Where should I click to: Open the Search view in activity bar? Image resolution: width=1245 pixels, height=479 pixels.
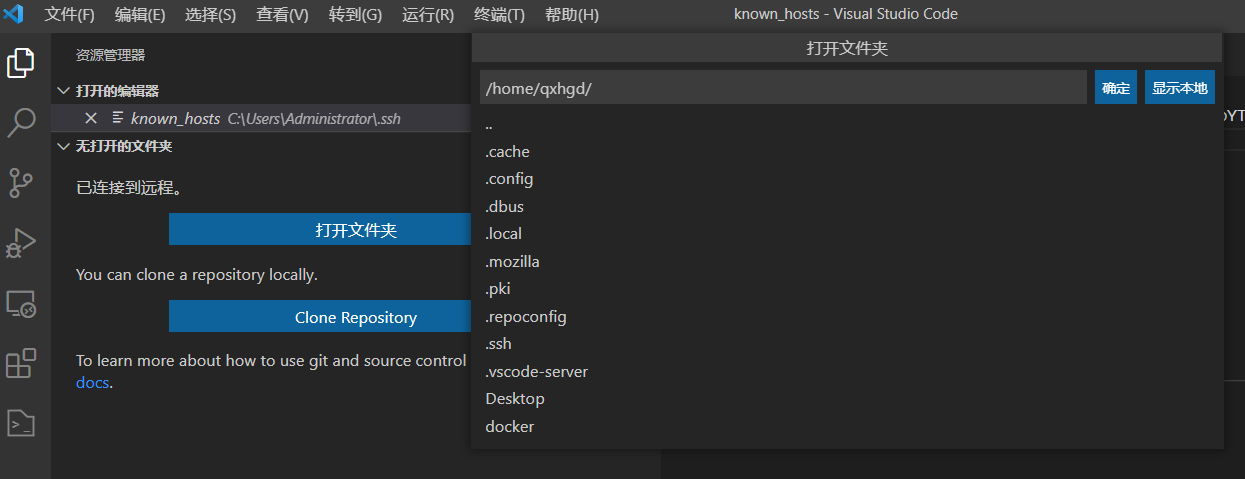click(x=21, y=124)
